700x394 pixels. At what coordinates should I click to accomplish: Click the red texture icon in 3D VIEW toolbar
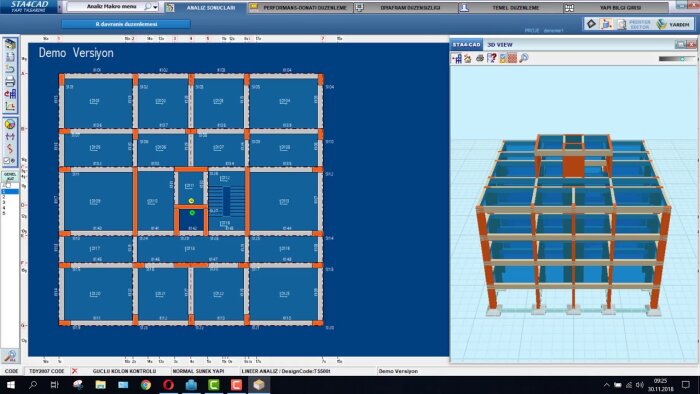(512, 58)
